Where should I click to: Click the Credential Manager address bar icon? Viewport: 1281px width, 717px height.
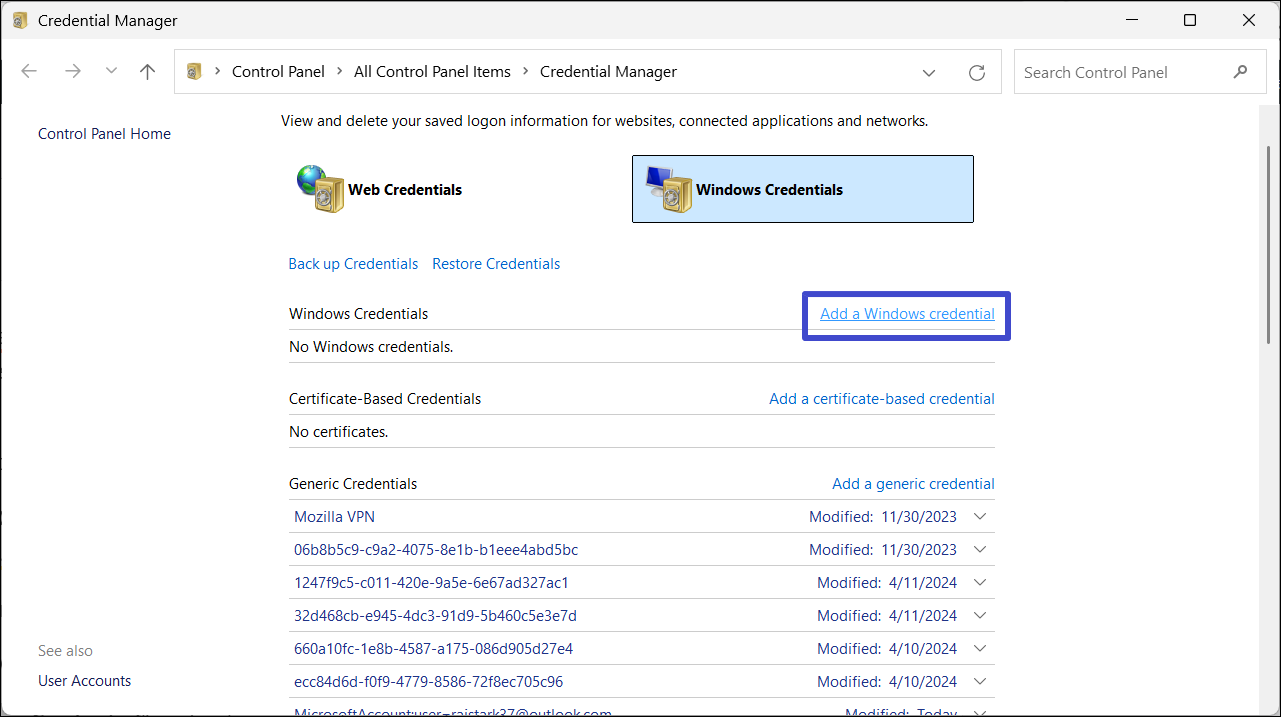pos(196,72)
